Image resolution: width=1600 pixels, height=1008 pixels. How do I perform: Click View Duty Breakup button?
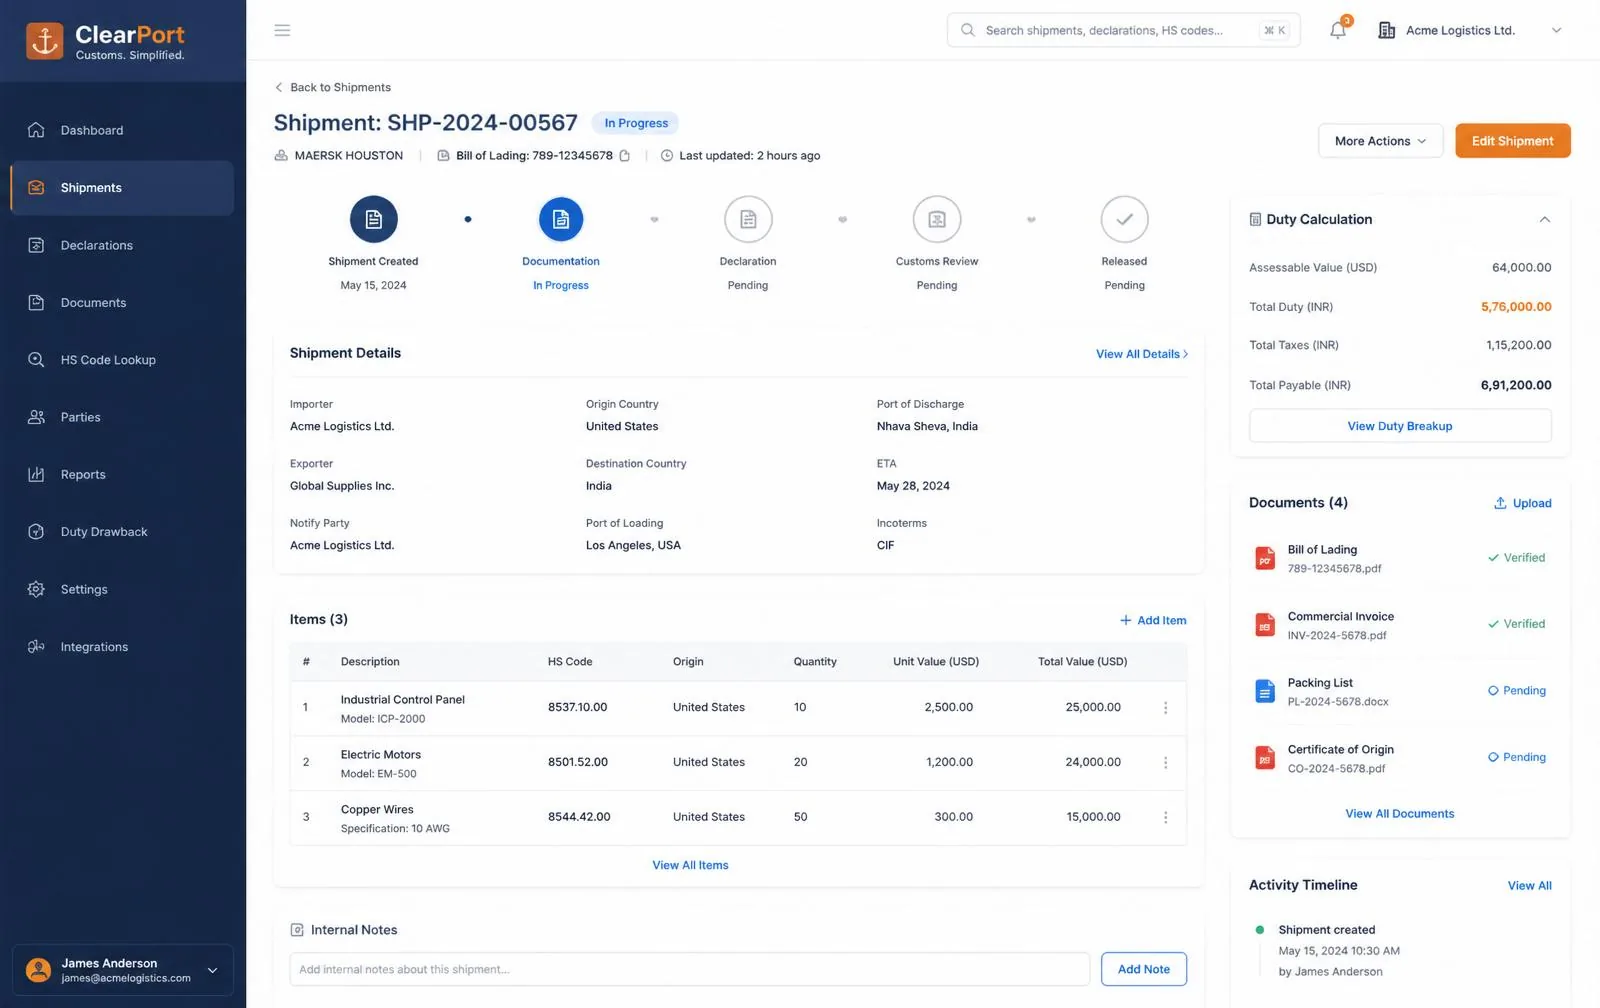pyautogui.click(x=1400, y=426)
